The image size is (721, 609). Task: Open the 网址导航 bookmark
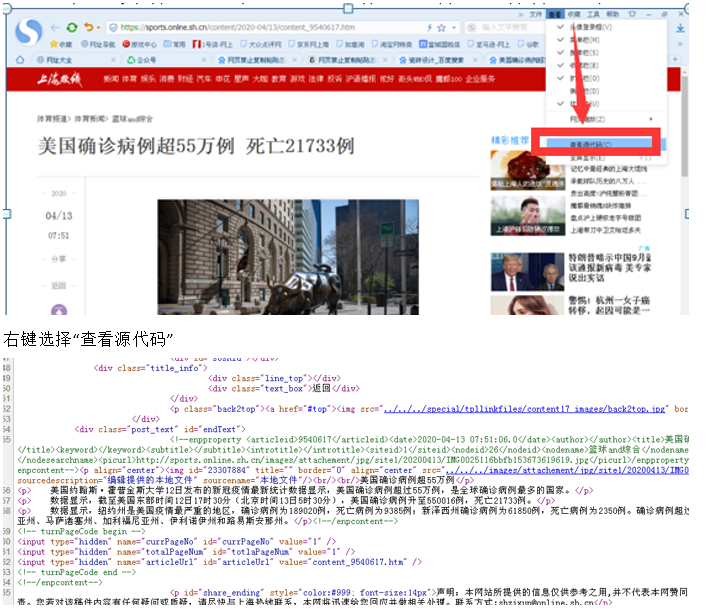(98, 44)
